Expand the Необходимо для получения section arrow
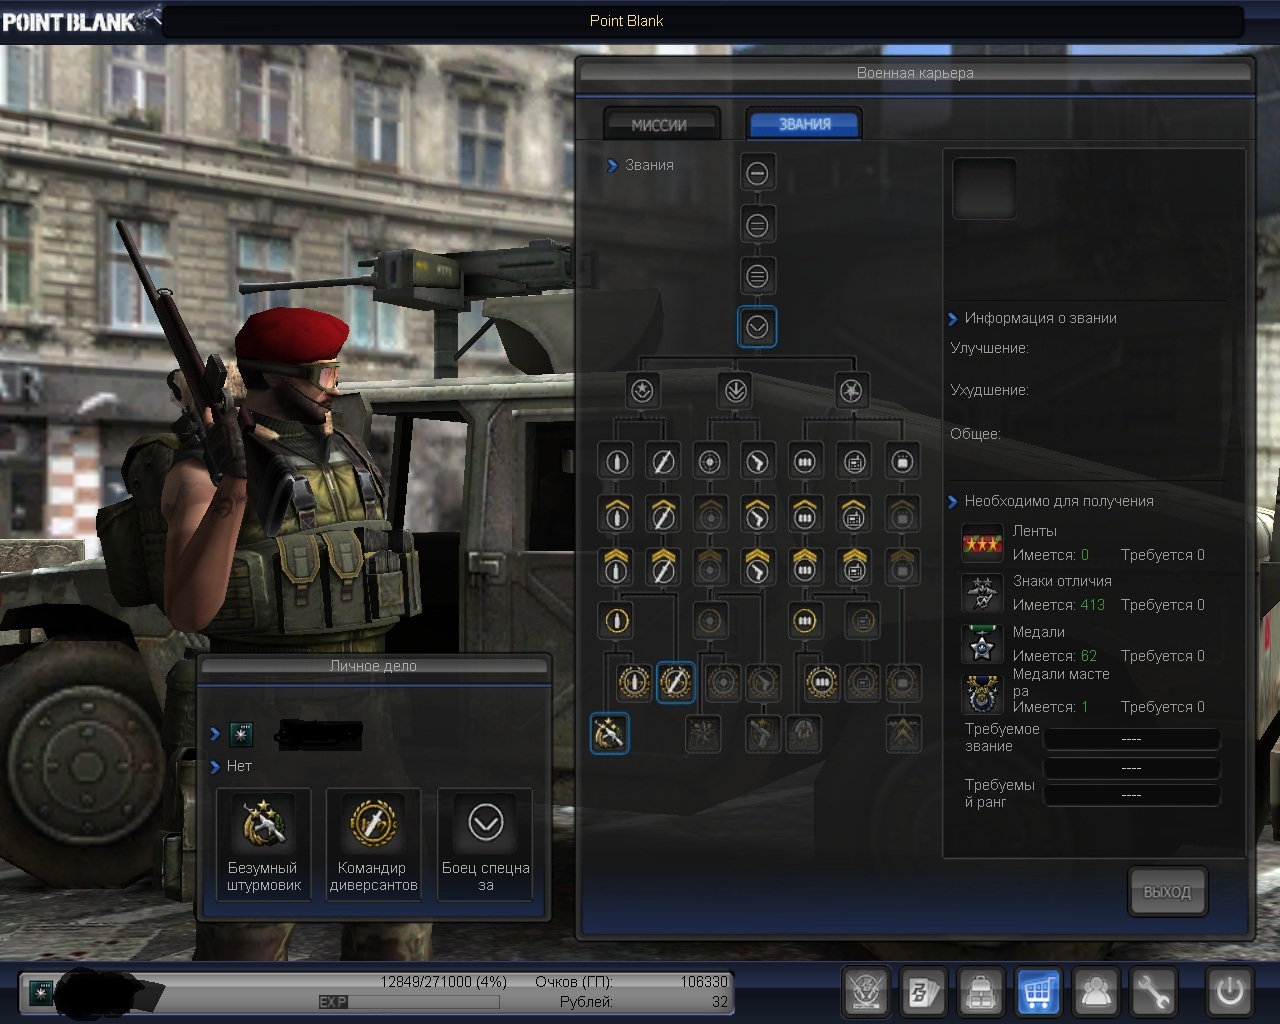1280x1024 pixels. pos(952,502)
